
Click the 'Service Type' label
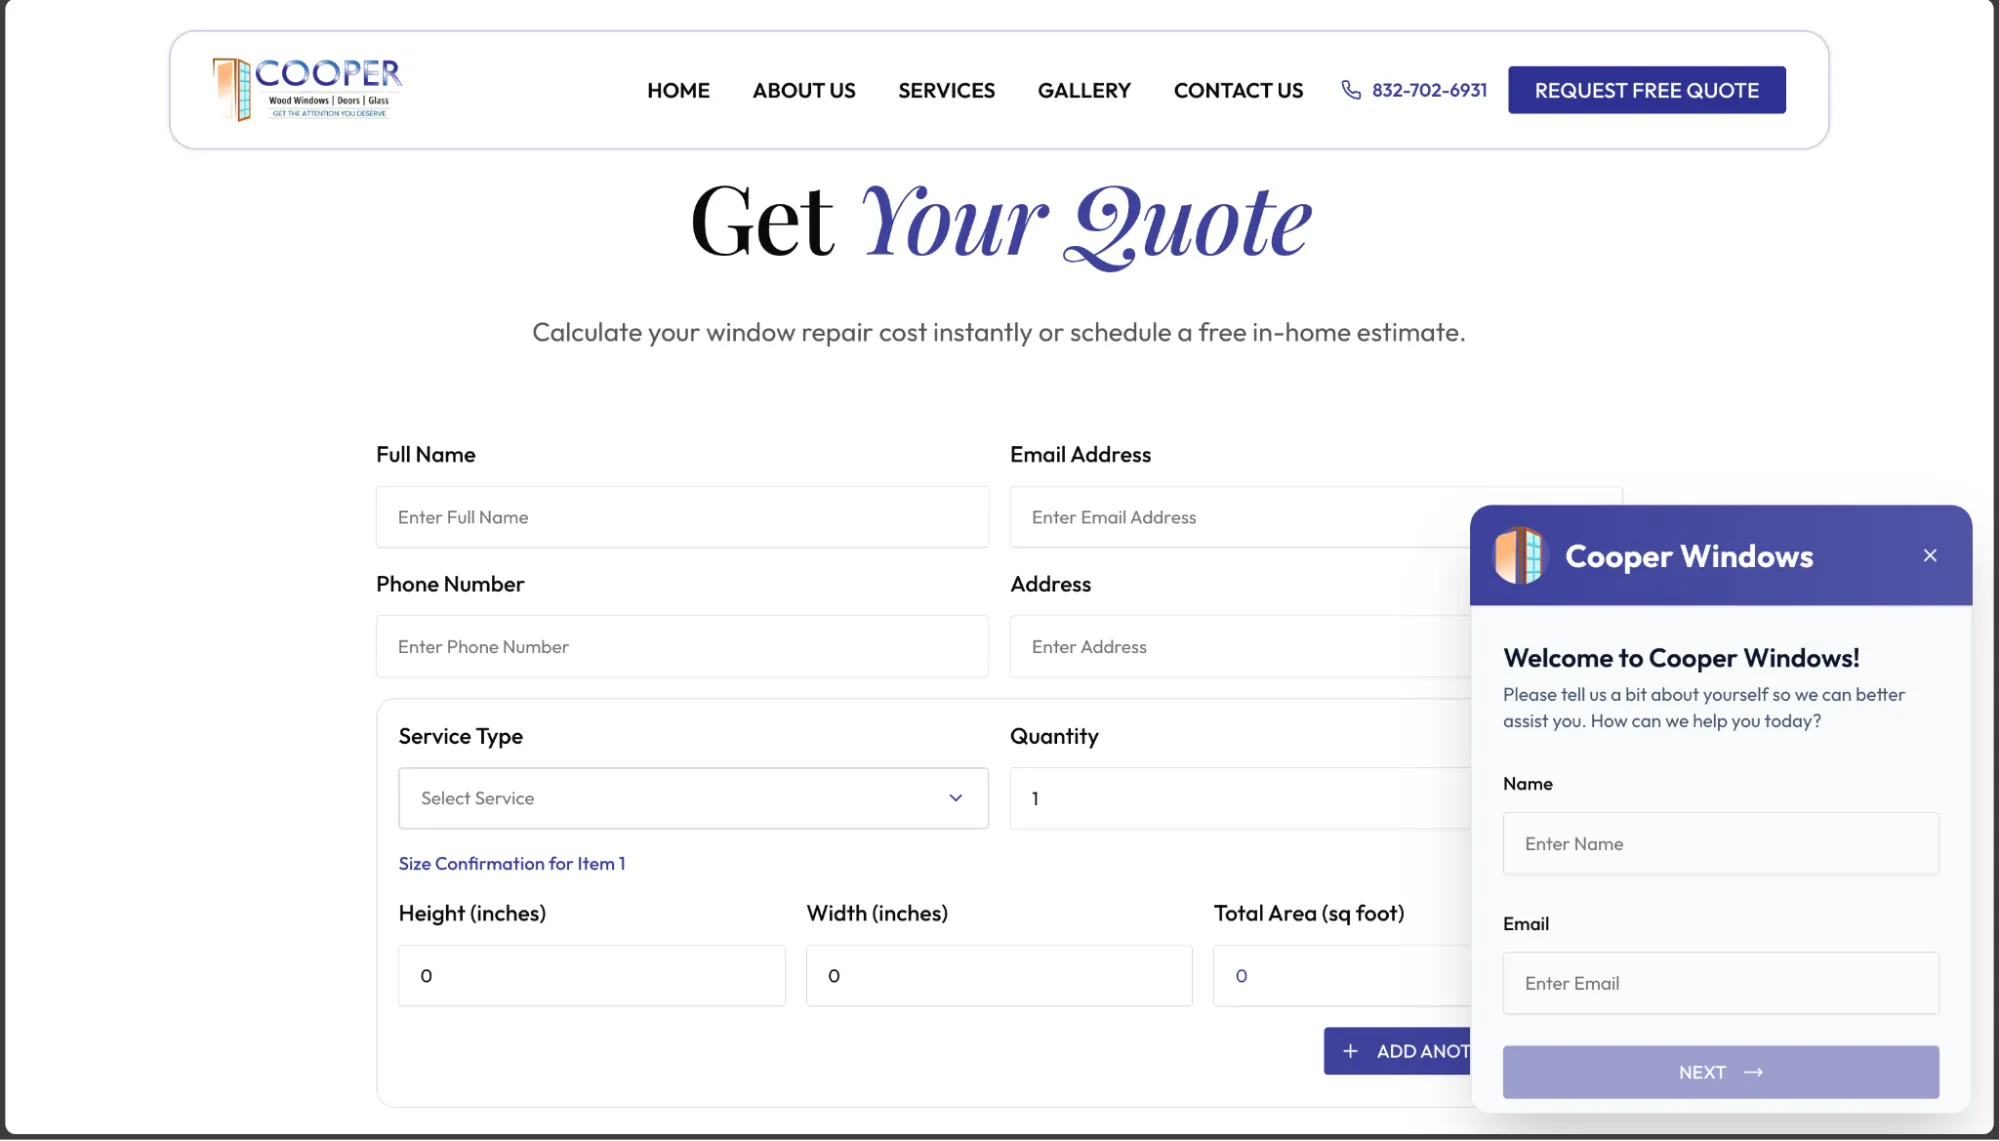(460, 736)
